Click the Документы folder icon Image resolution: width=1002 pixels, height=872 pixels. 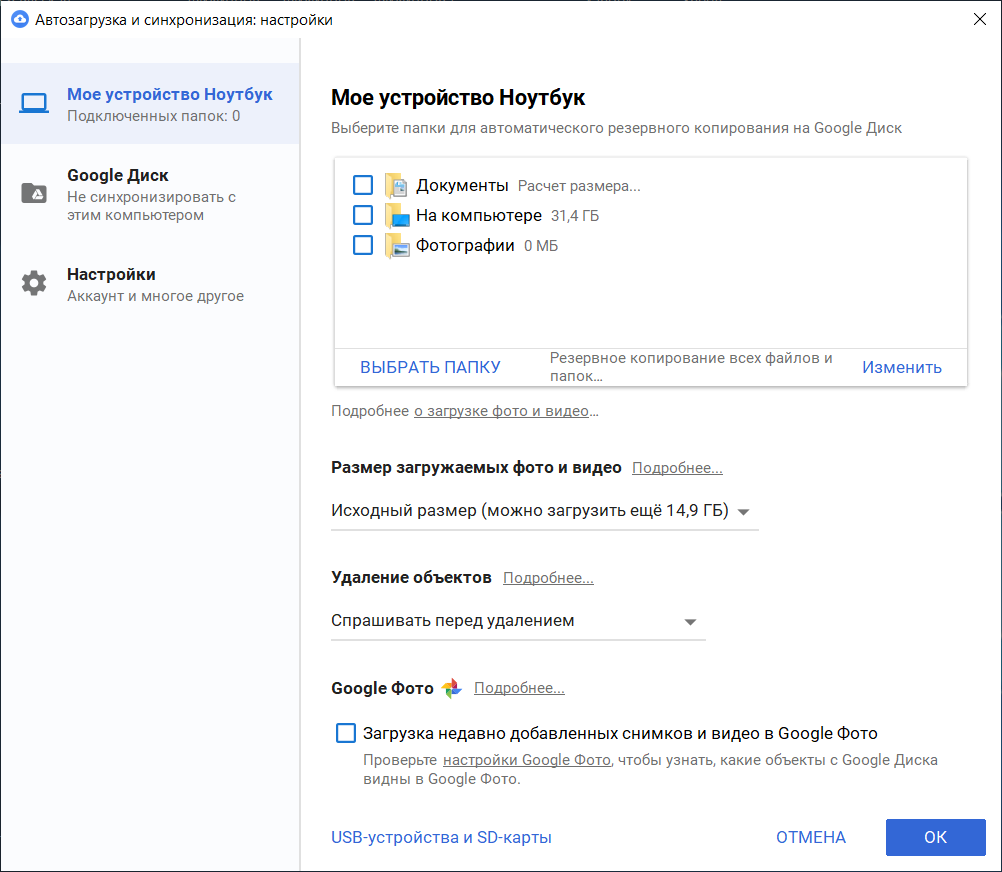click(397, 186)
